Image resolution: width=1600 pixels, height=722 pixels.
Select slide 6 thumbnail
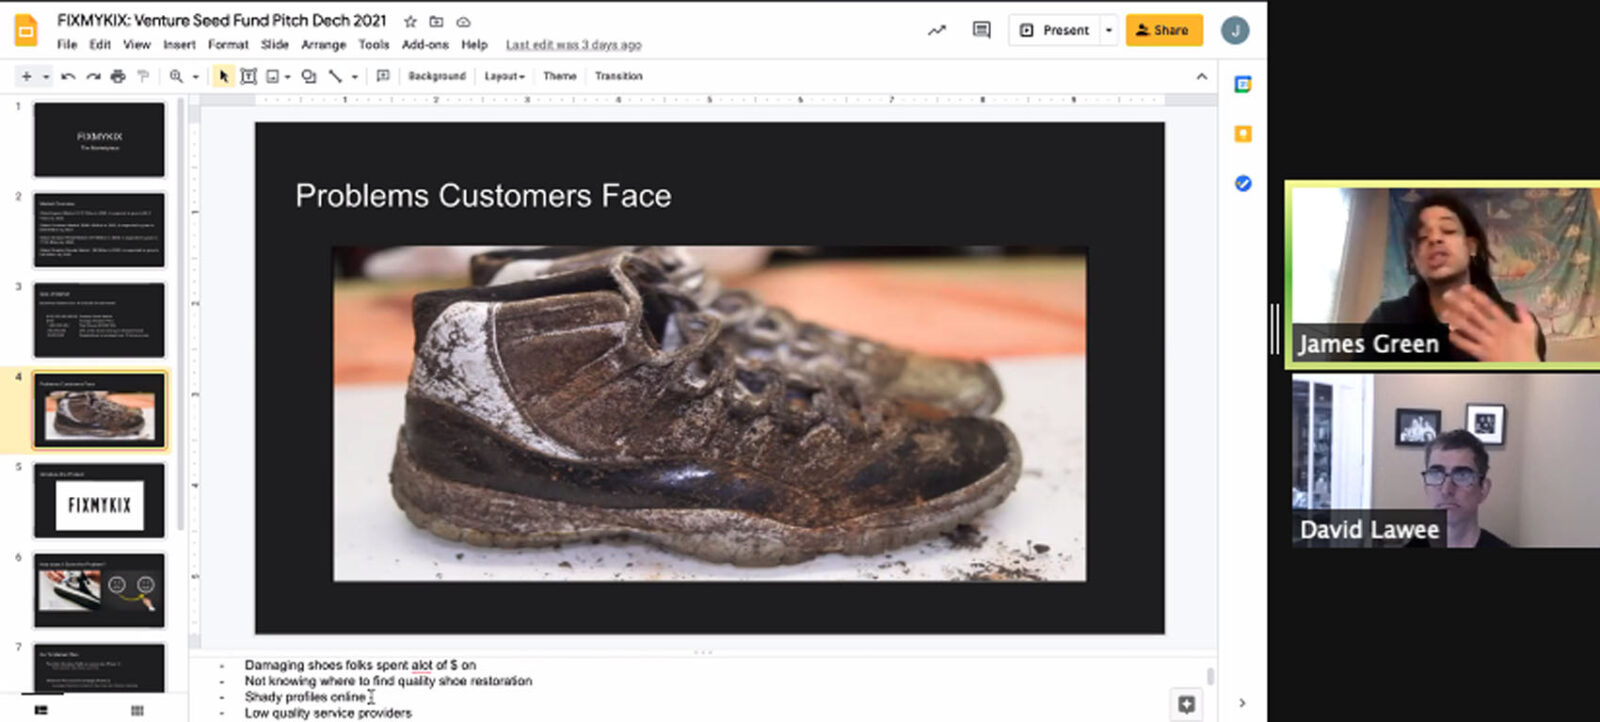pos(99,590)
